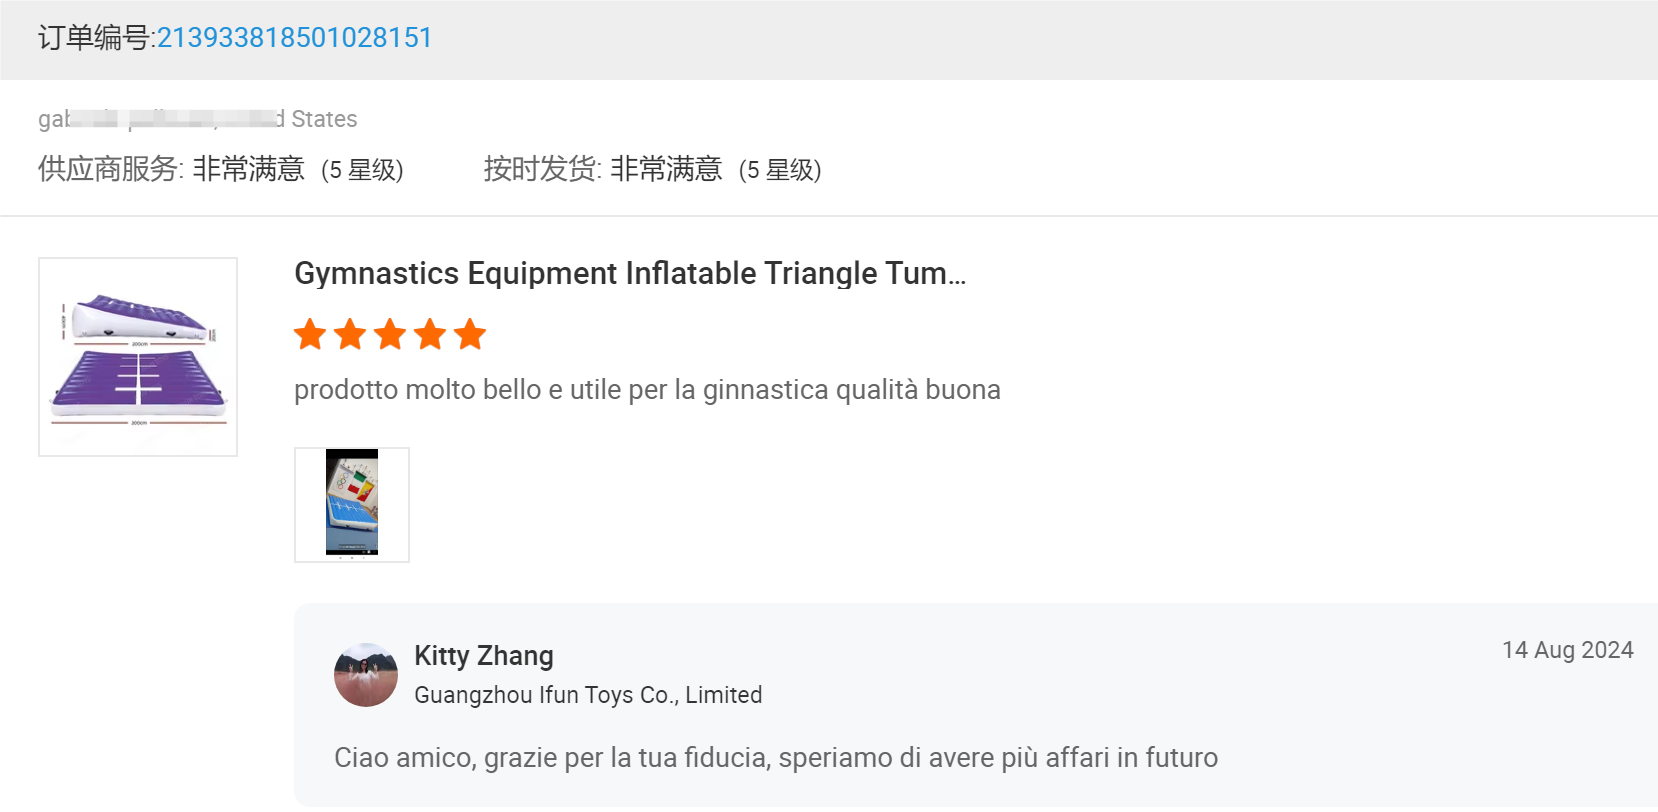Click the 订单编号 order header label
1658x812 pixels.
(x=95, y=38)
